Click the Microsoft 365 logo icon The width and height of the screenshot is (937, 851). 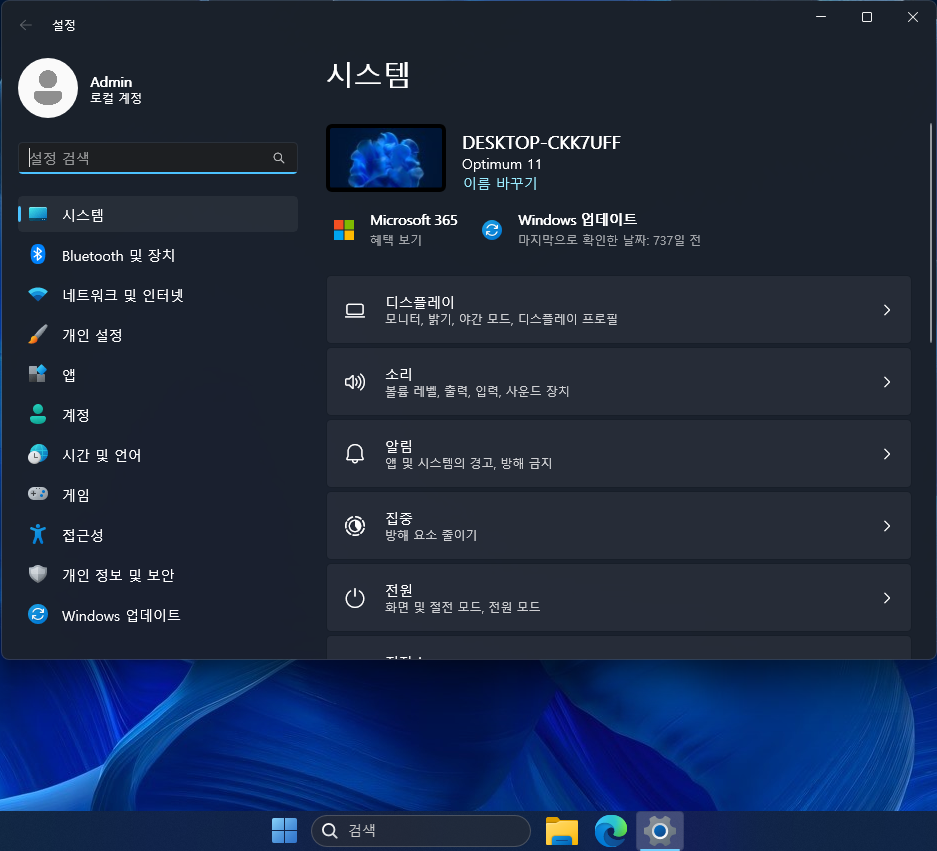[344, 229]
